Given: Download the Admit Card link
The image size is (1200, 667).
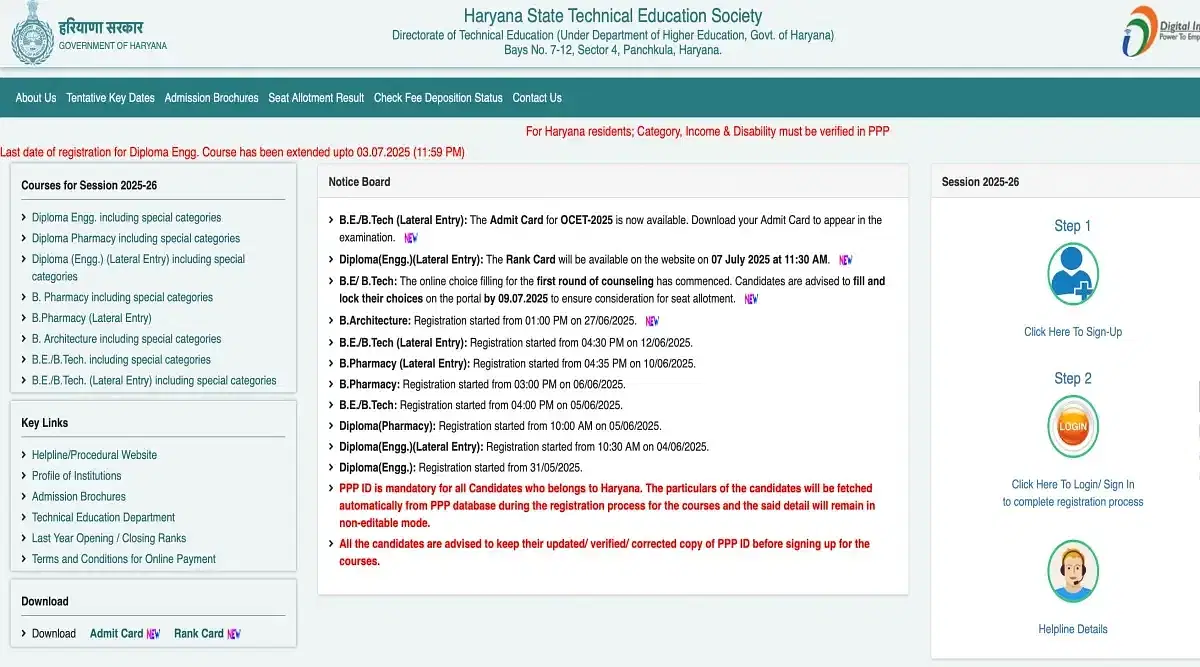Looking at the screenshot, I should tap(117, 634).
